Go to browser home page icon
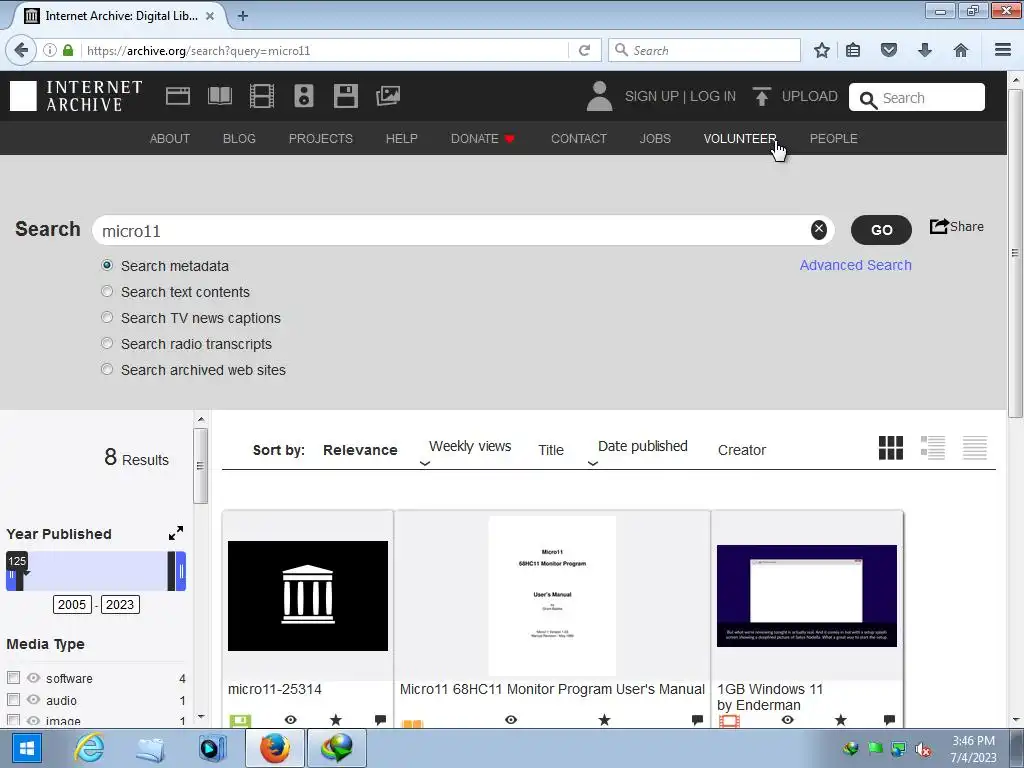Image resolution: width=1024 pixels, height=768 pixels. pos(961,50)
